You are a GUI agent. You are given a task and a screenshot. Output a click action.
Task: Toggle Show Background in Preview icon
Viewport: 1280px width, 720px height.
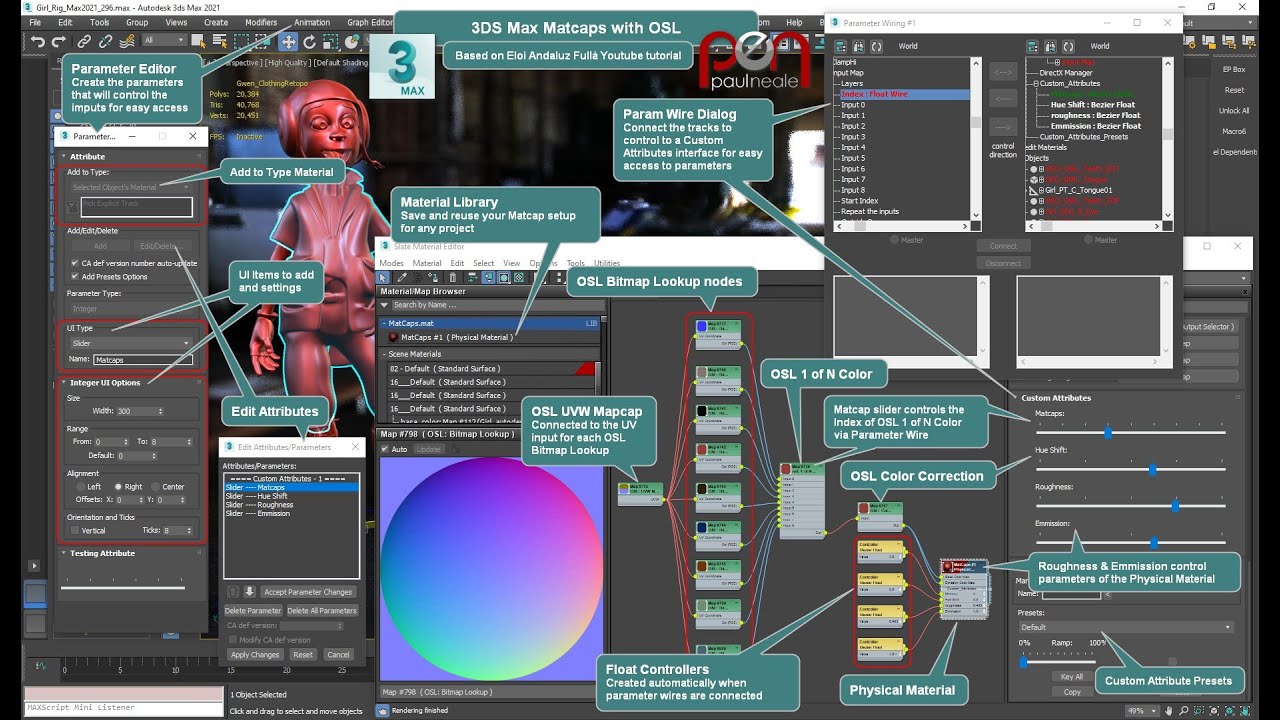[519, 278]
